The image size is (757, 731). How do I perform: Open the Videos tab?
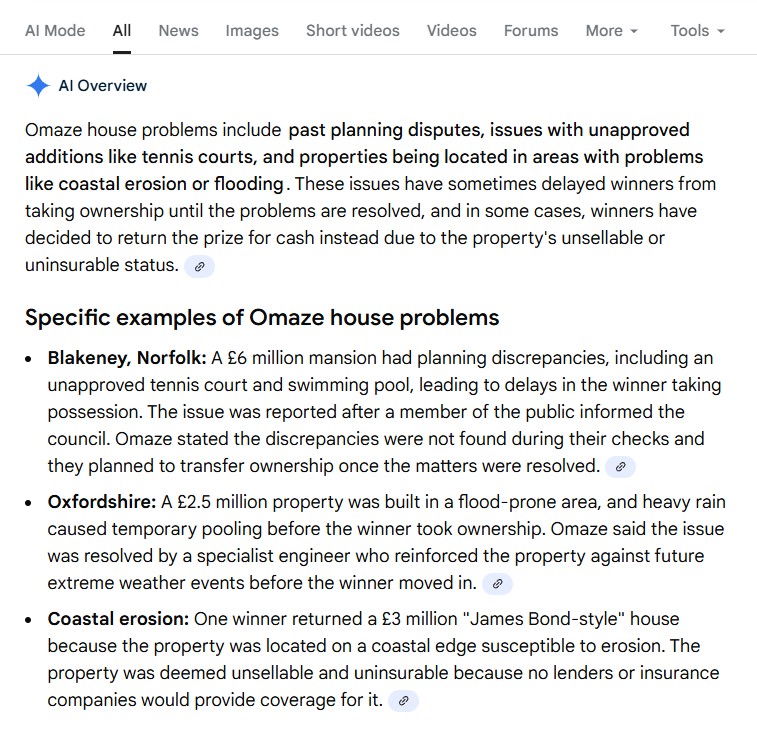(x=451, y=30)
